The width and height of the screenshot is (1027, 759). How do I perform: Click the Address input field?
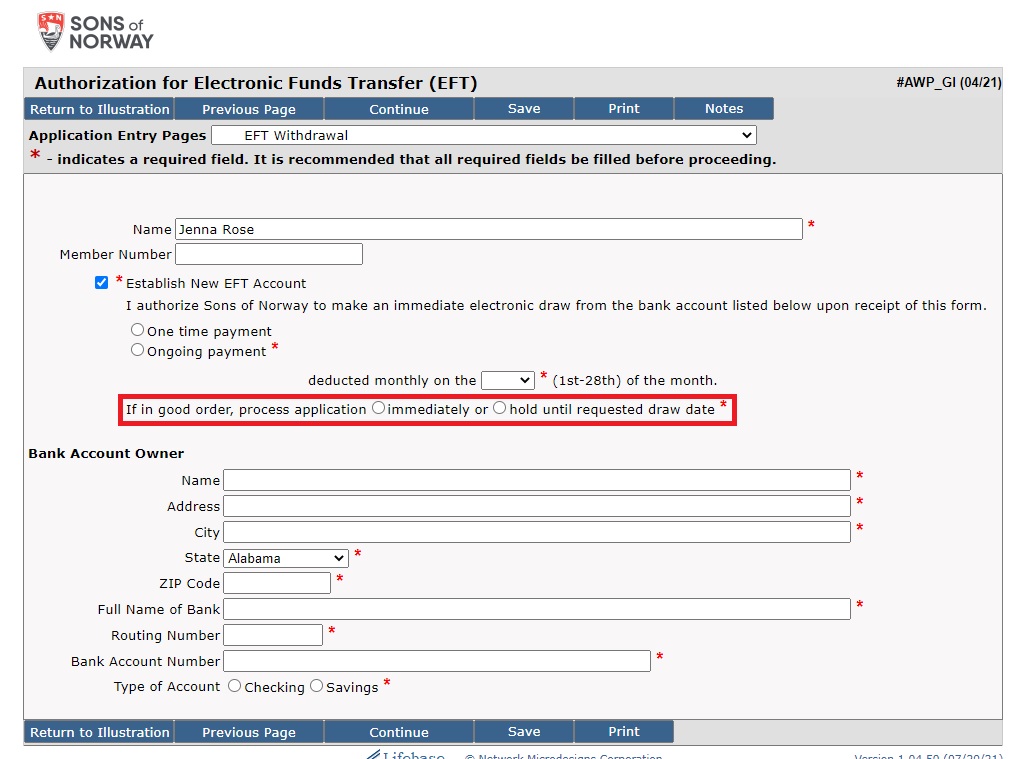537,506
